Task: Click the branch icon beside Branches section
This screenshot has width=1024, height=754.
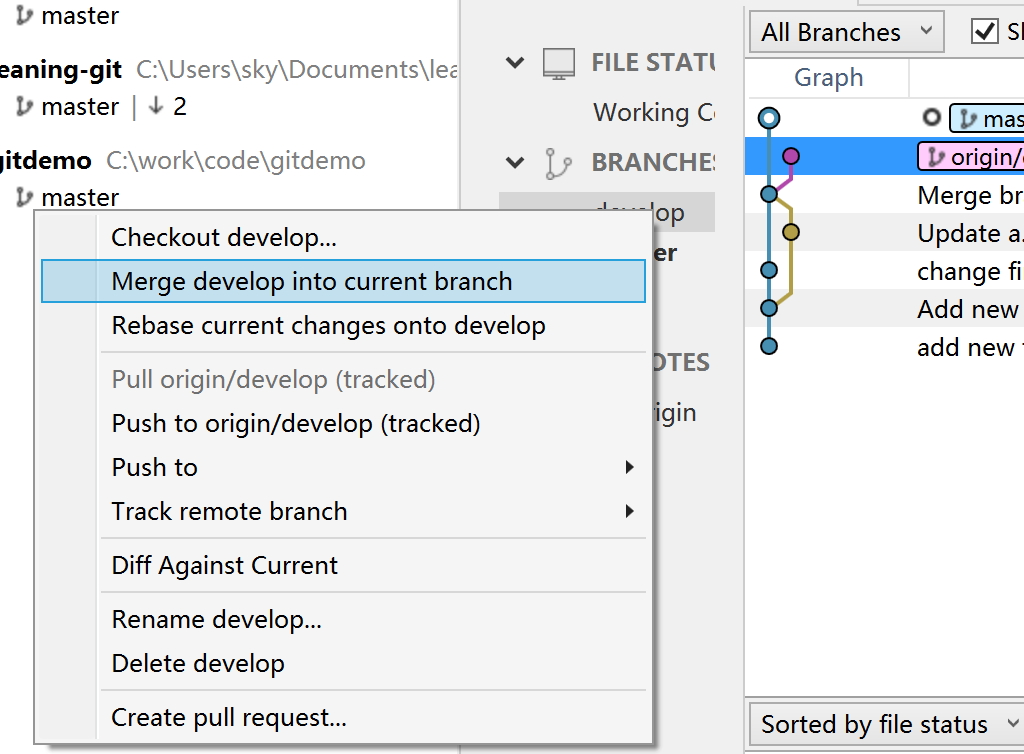Action: (x=559, y=163)
